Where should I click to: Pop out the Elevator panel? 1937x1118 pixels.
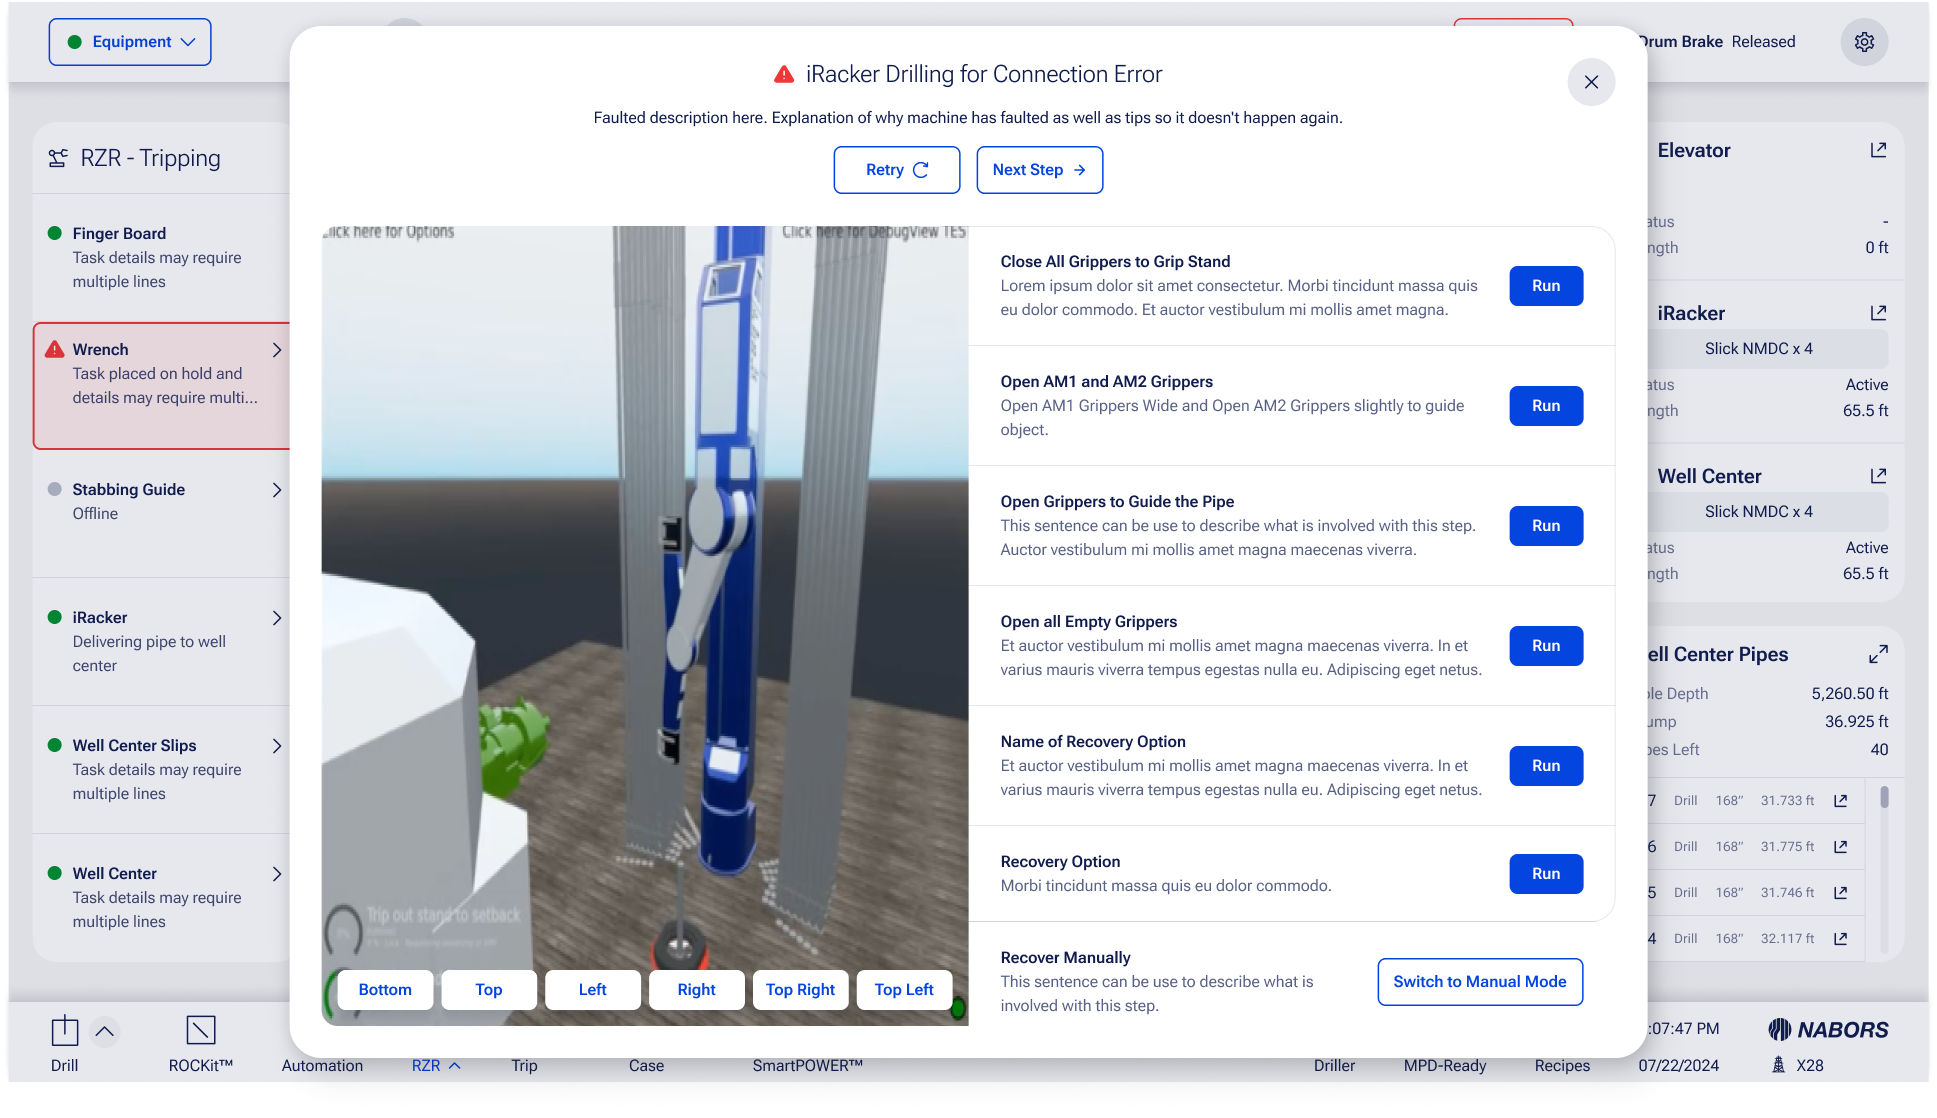[1878, 150]
